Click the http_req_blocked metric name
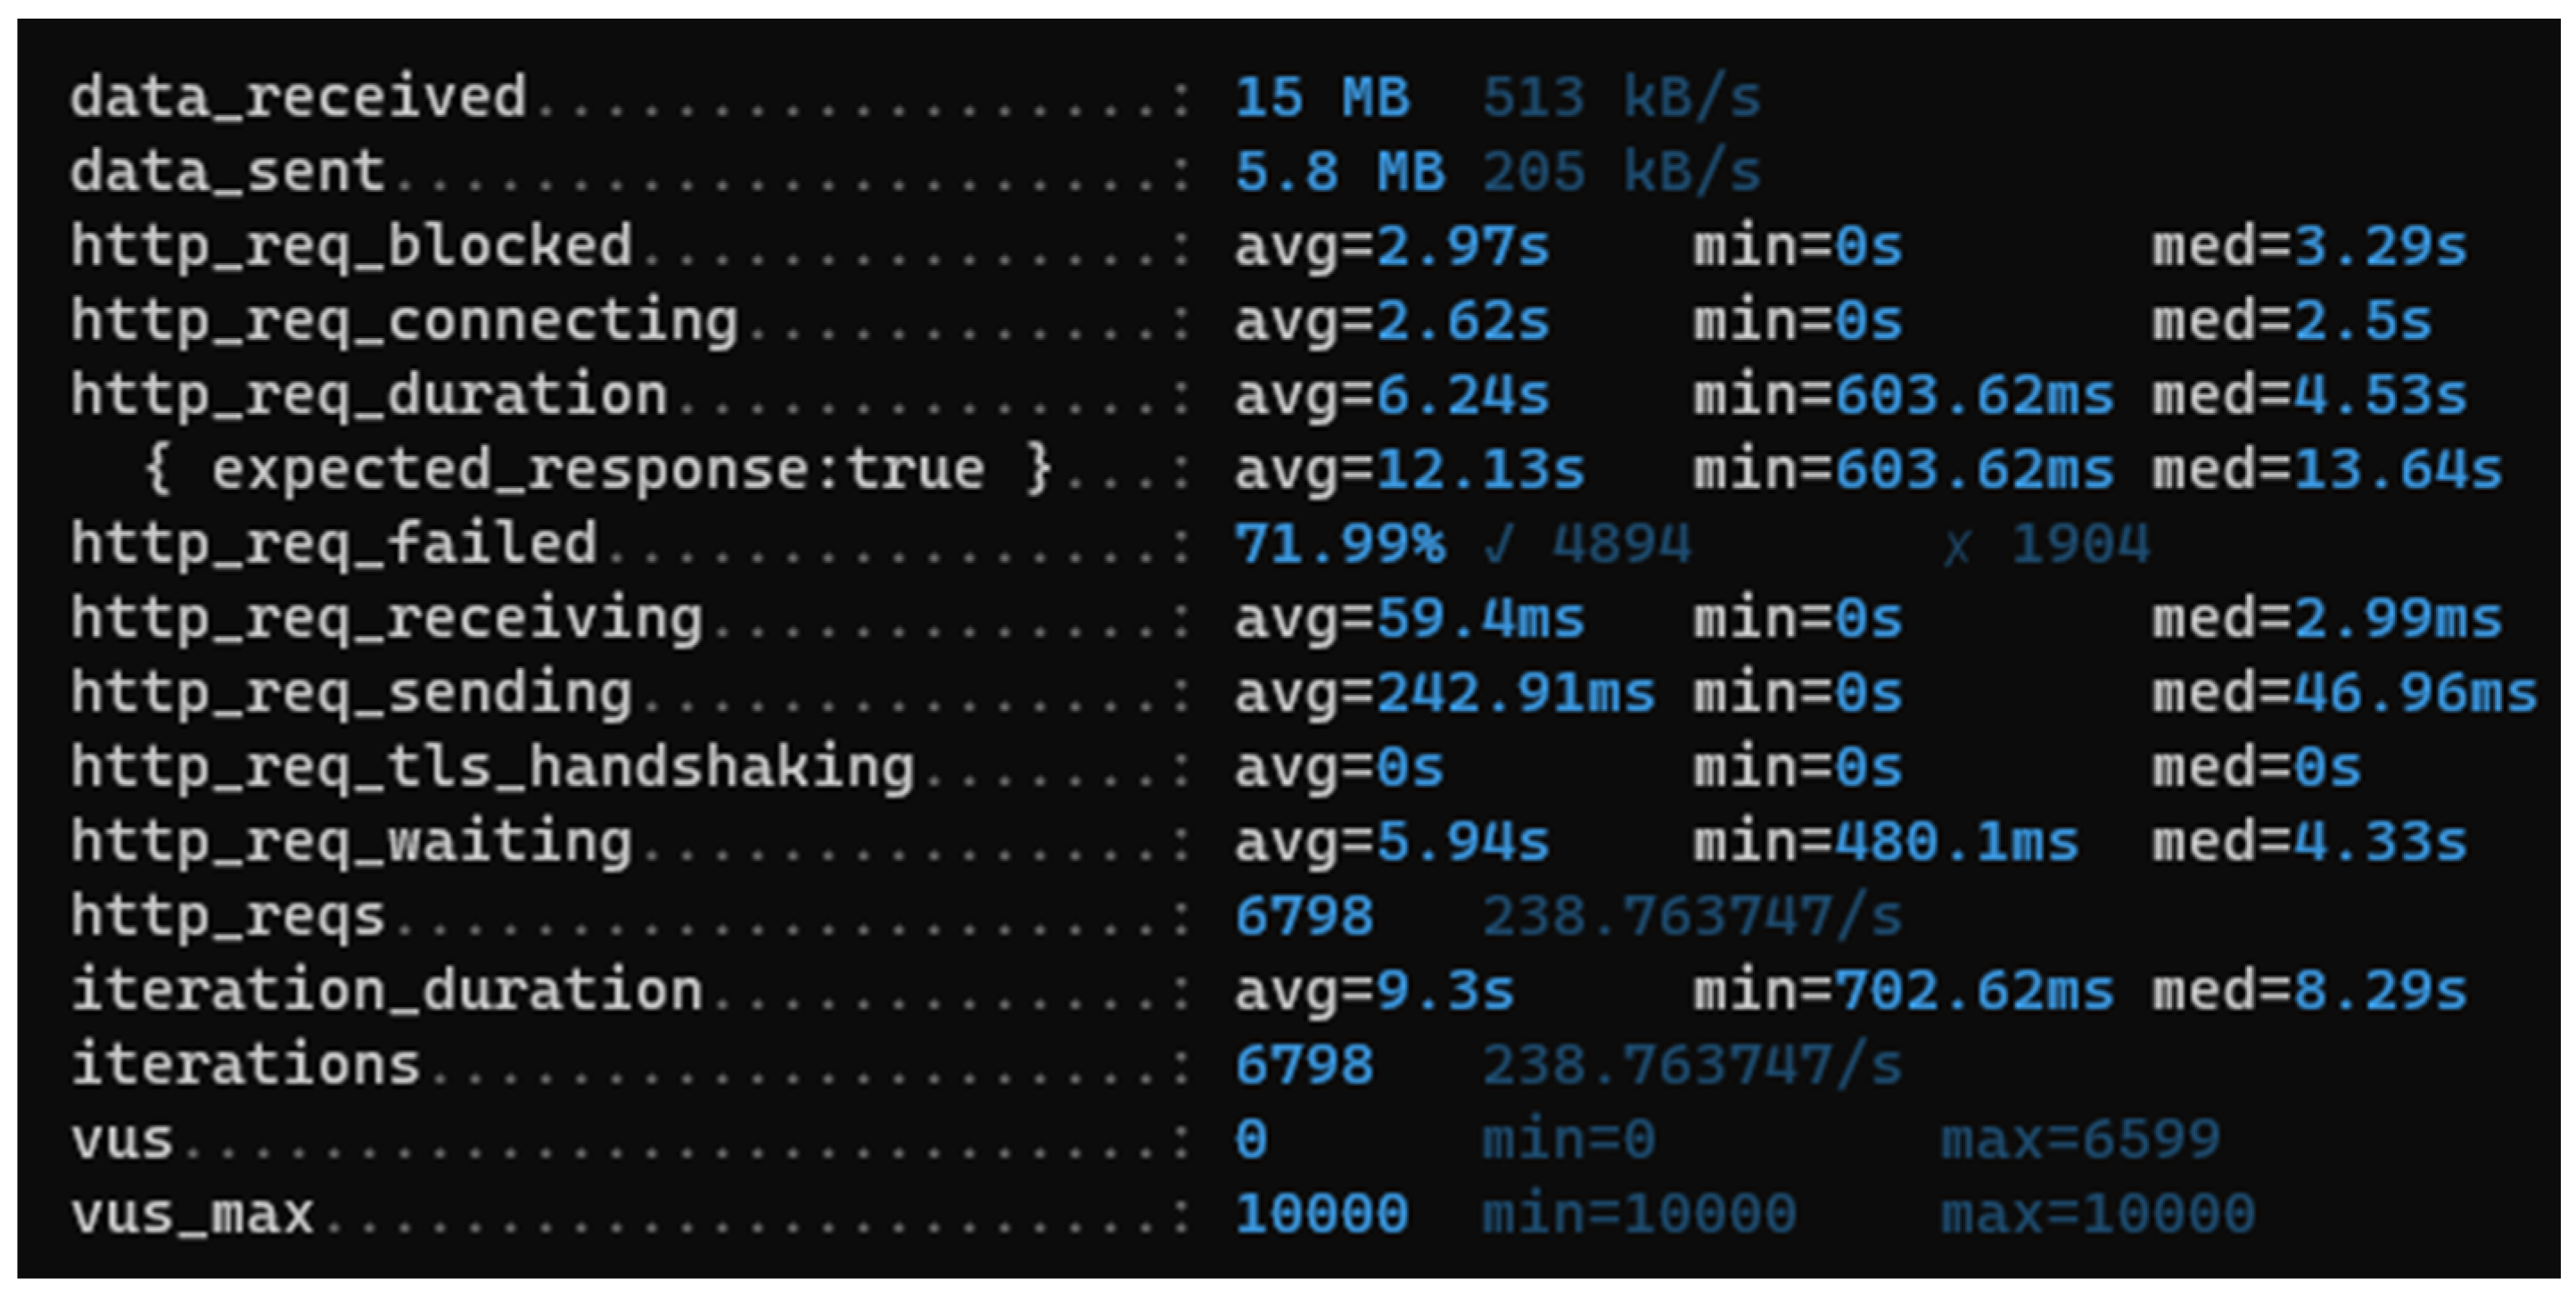The height and width of the screenshot is (1296, 2576). [351, 246]
